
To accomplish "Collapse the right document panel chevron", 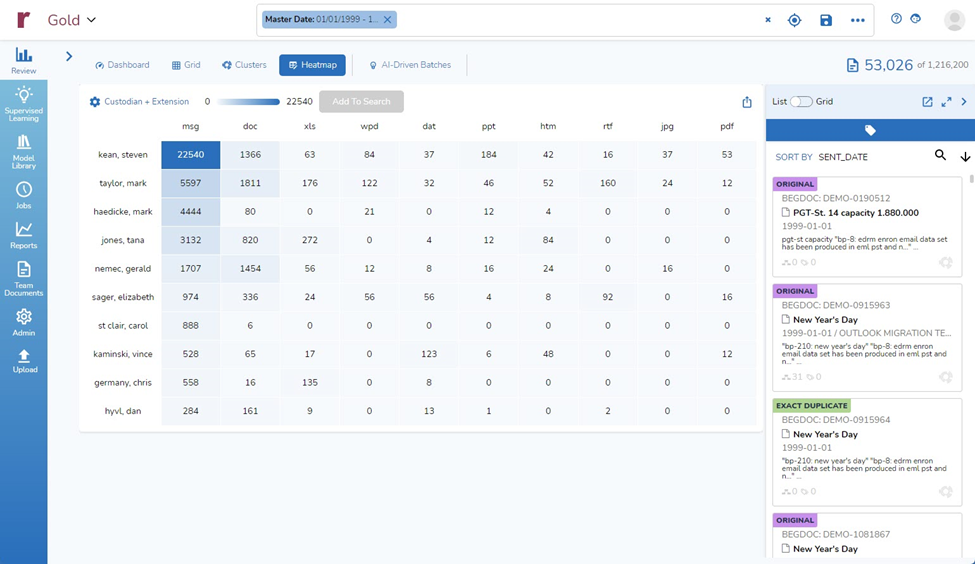I will click(964, 101).
